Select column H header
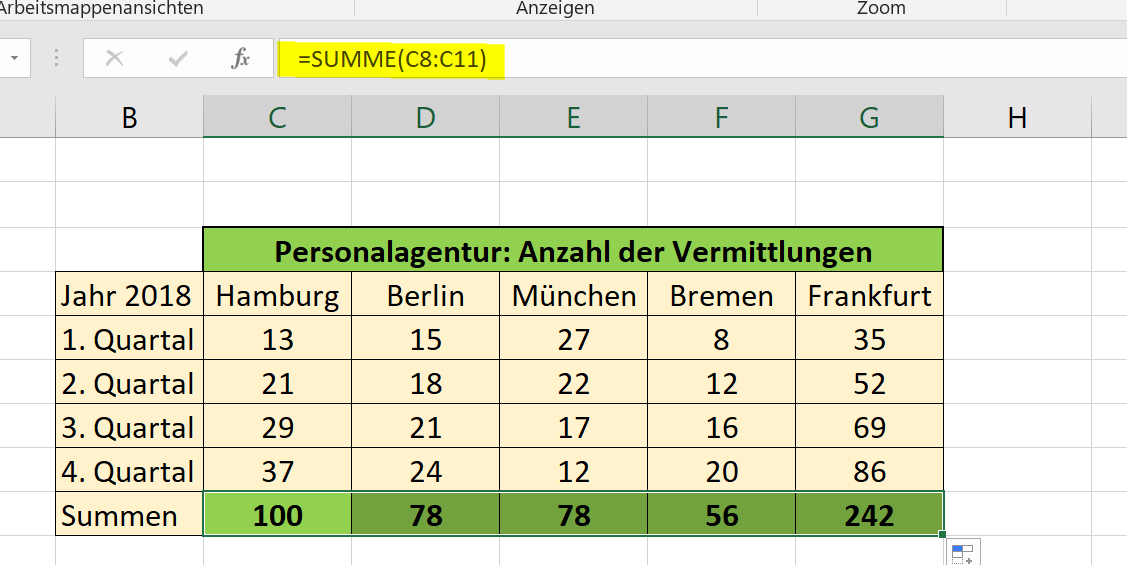The width and height of the screenshot is (1127, 565). pos(1018,116)
